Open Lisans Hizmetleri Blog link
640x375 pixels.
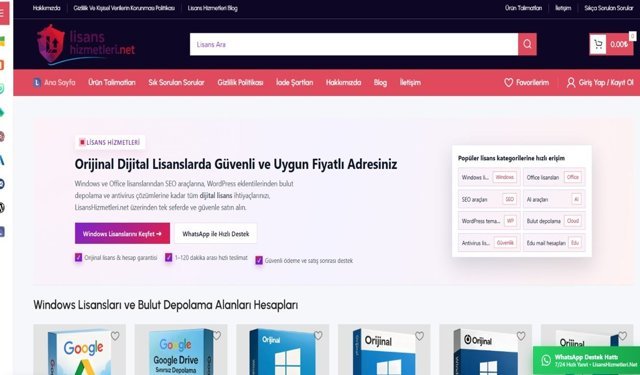213,8
